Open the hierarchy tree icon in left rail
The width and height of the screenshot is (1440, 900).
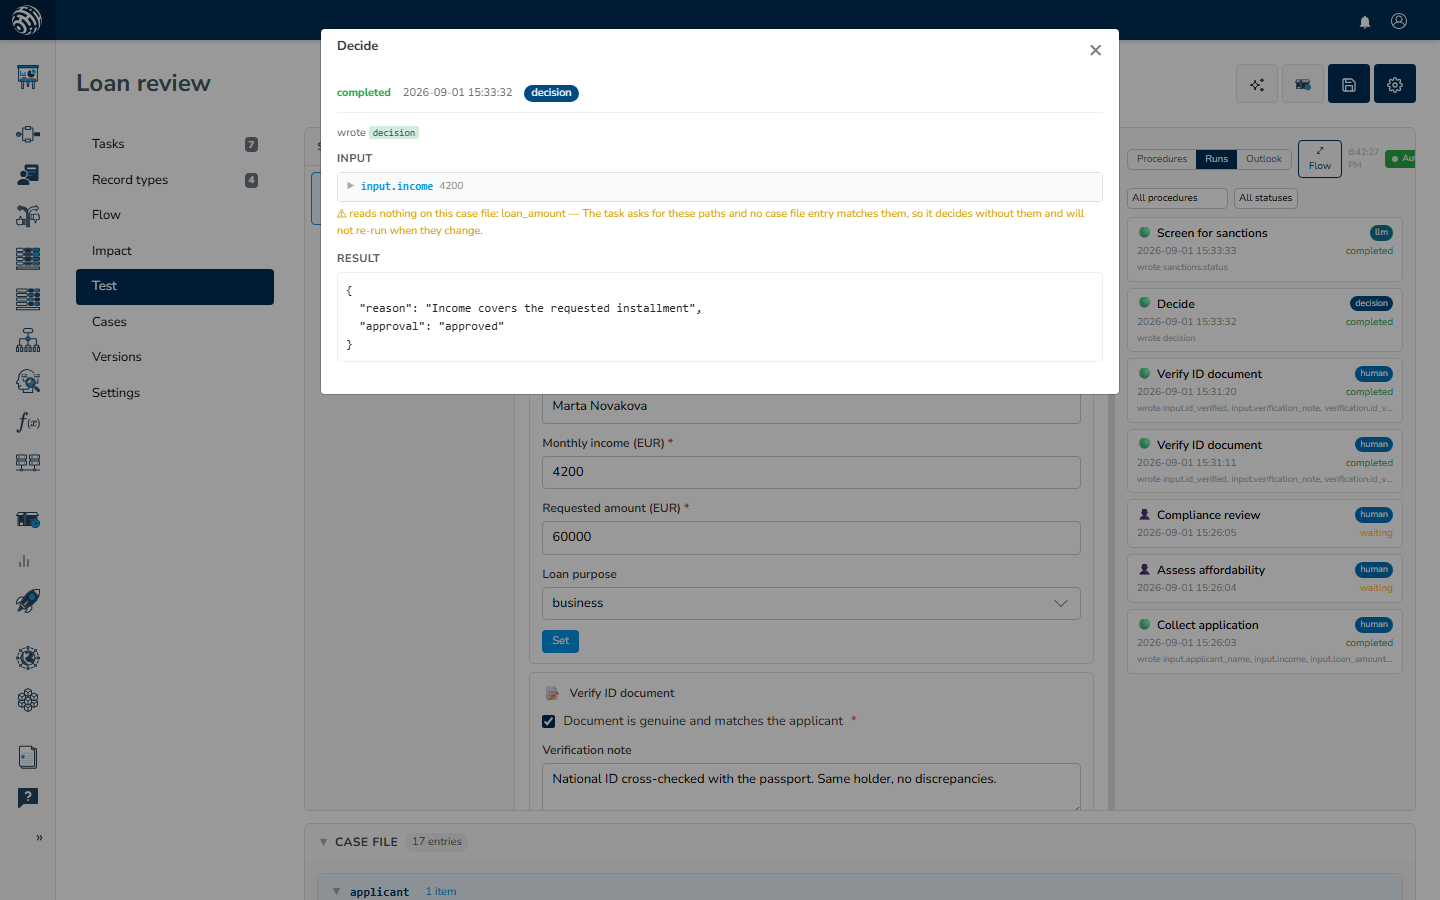coord(28,340)
